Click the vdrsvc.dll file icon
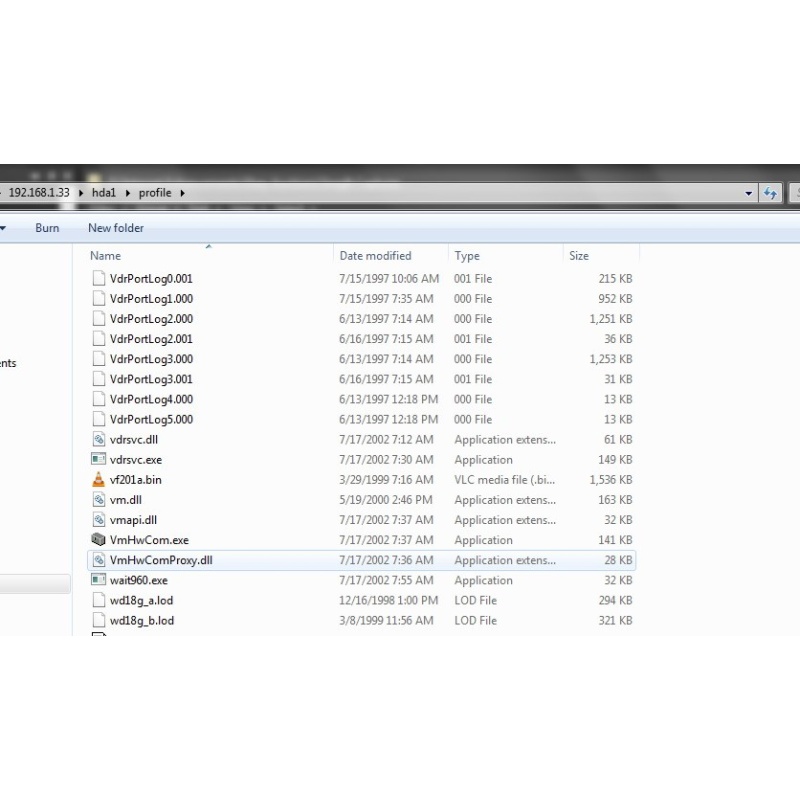The width and height of the screenshot is (800, 800). click(98, 440)
